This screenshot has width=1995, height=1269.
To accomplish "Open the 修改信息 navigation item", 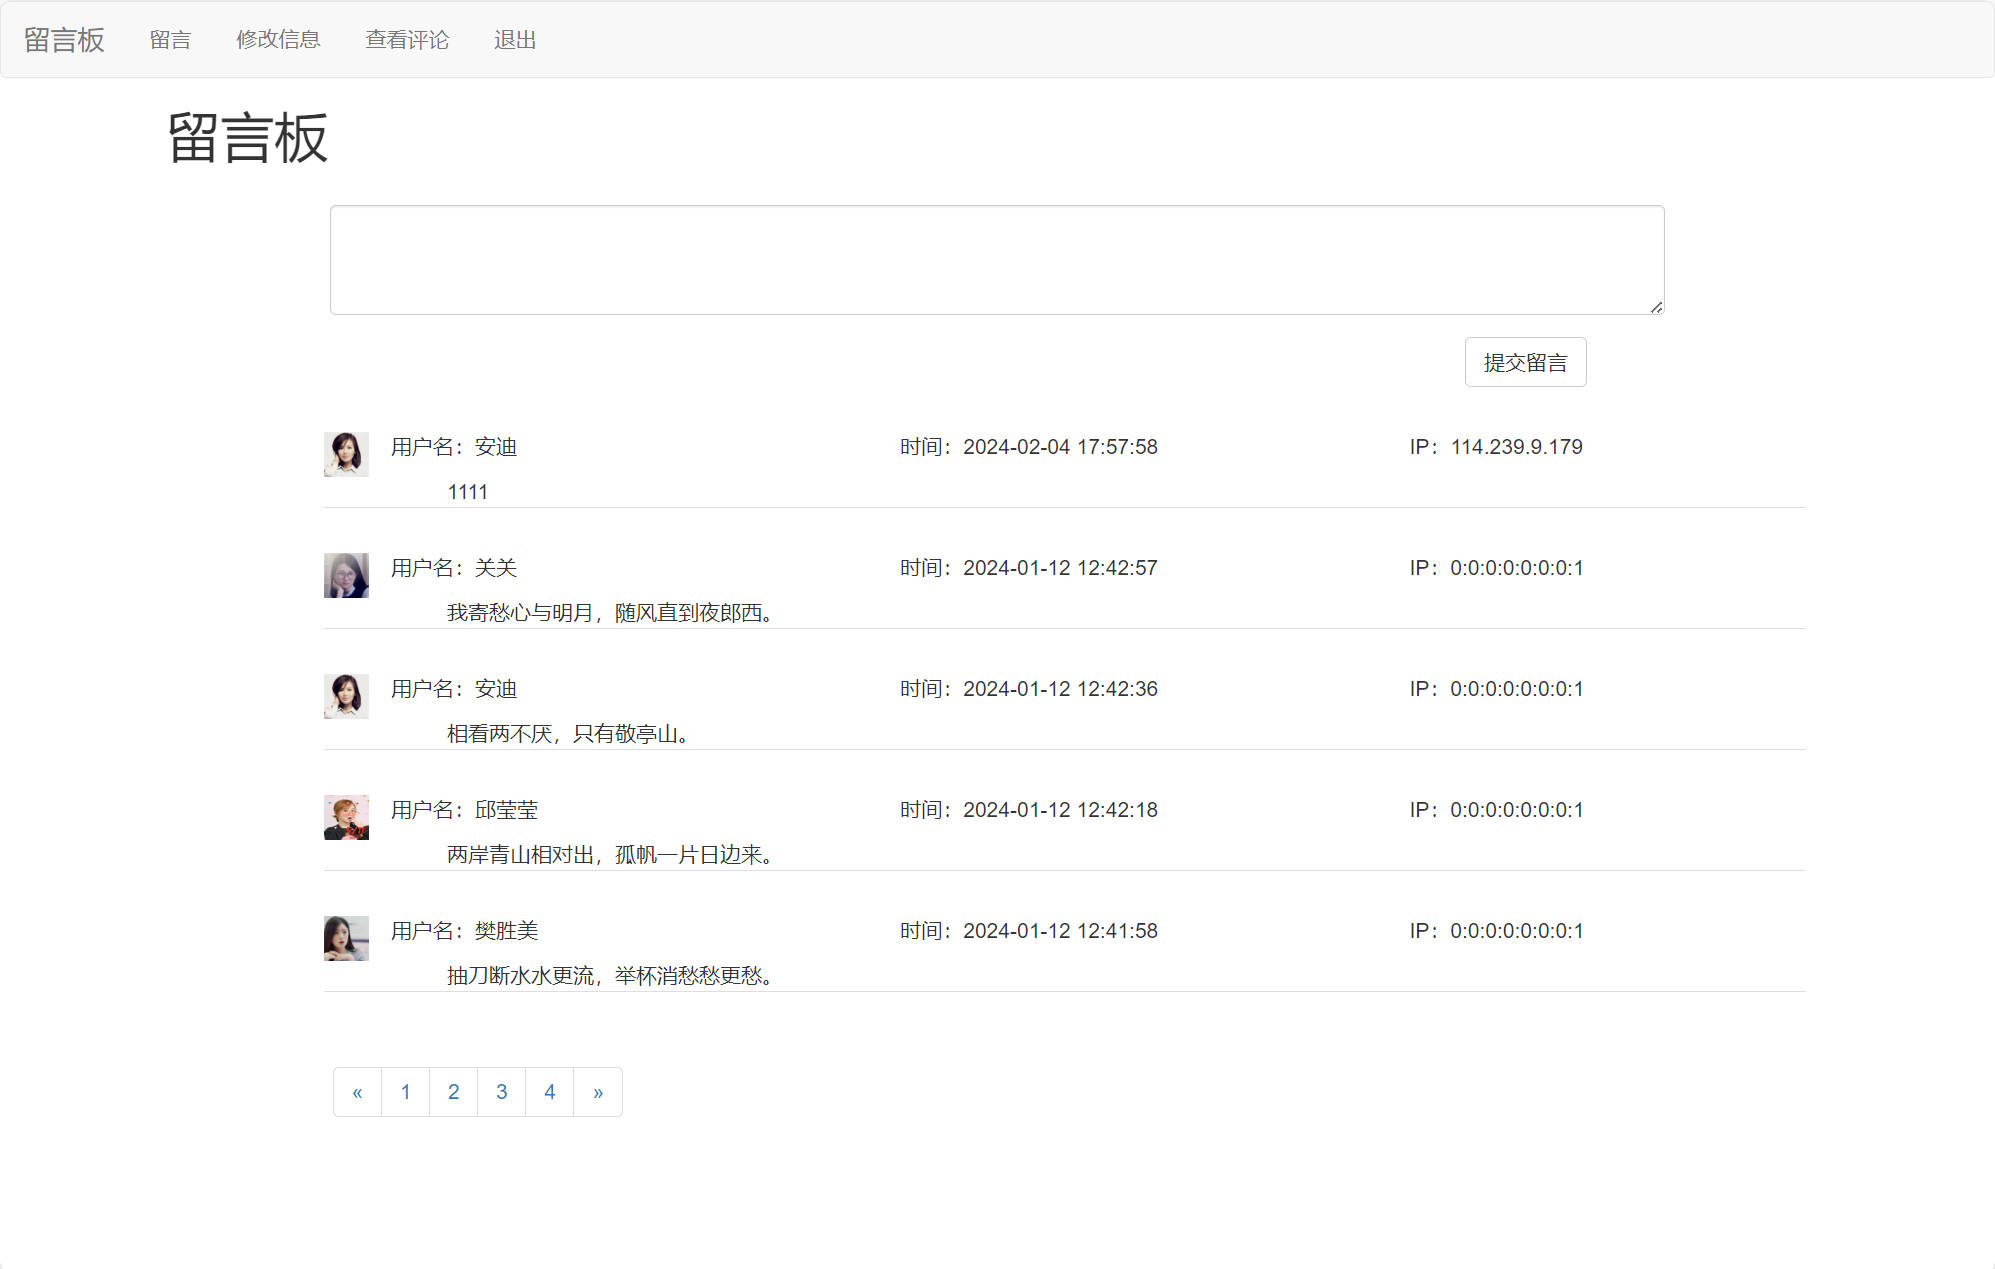I will (278, 40).
